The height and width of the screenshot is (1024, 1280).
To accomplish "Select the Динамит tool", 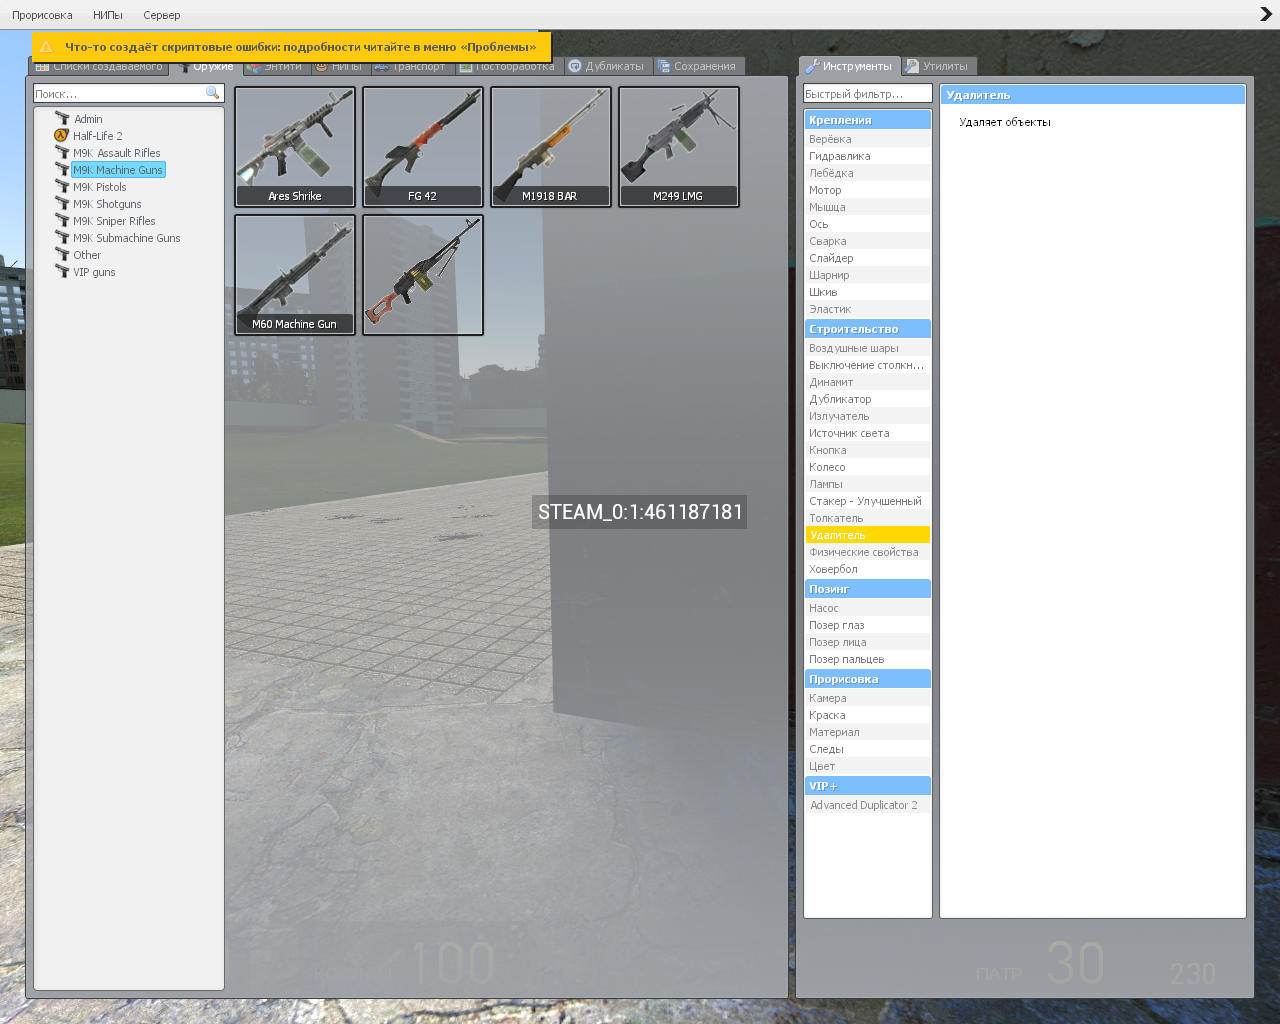I will [868, 382].
